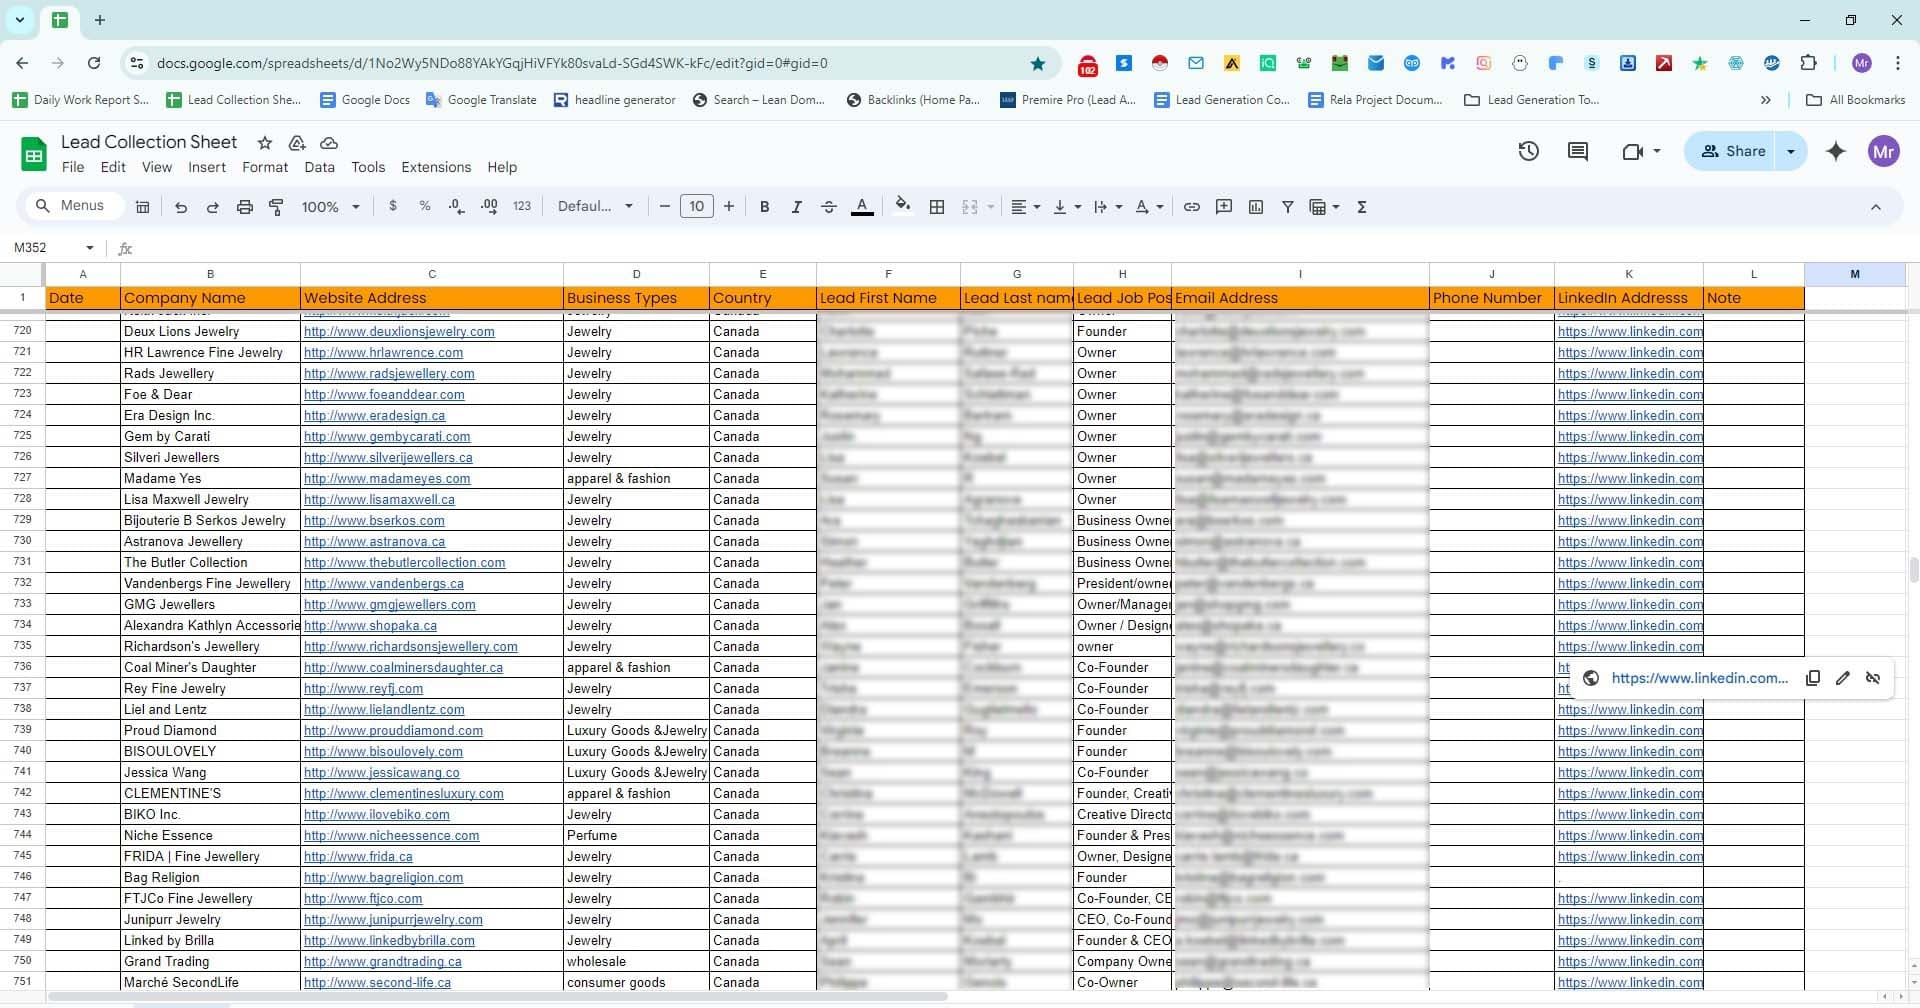
Task: Click the Insert chart icon
Action: [1256, 207]
